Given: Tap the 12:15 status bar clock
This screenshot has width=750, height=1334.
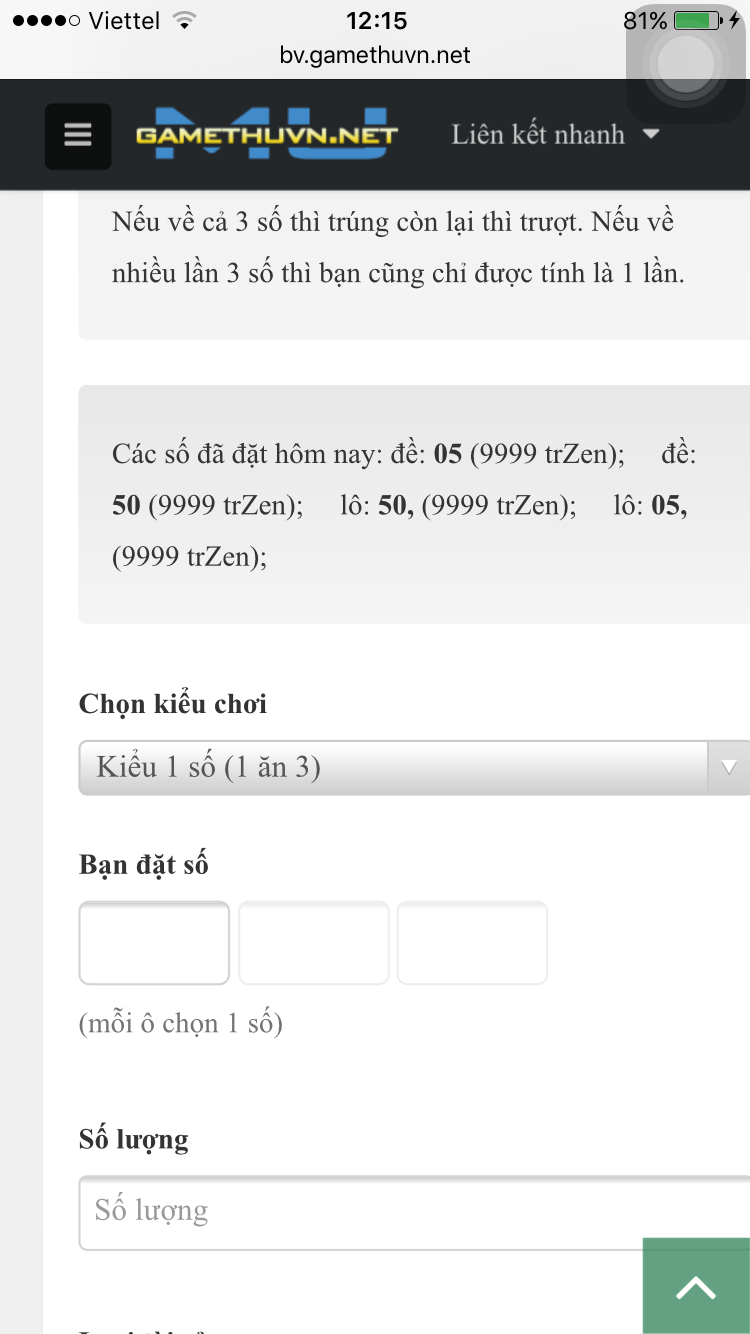Looking at the screenshot, I should click(376, 20).
